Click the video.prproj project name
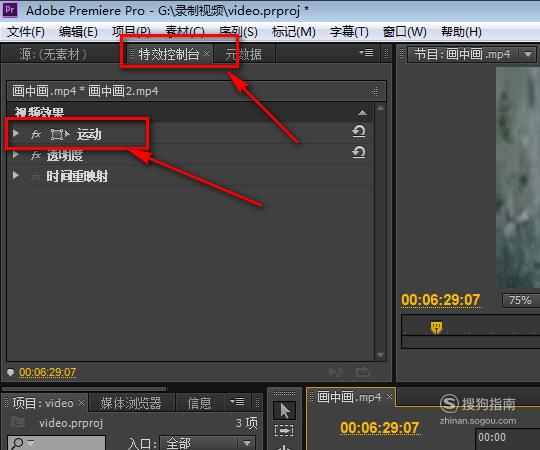This screenshot has width=540, height=450. click(71, 423)
